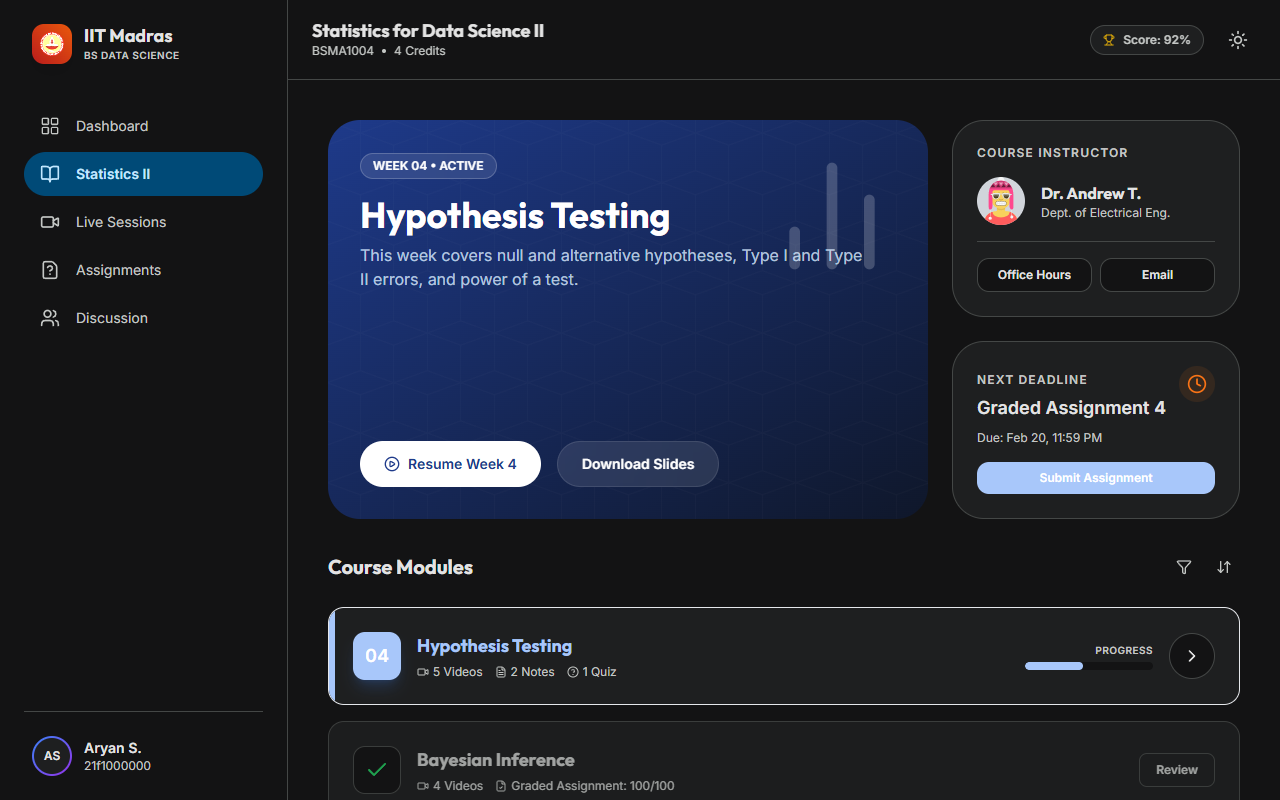
Task: Click the 04 module number badge
Action: click(377, 656)
